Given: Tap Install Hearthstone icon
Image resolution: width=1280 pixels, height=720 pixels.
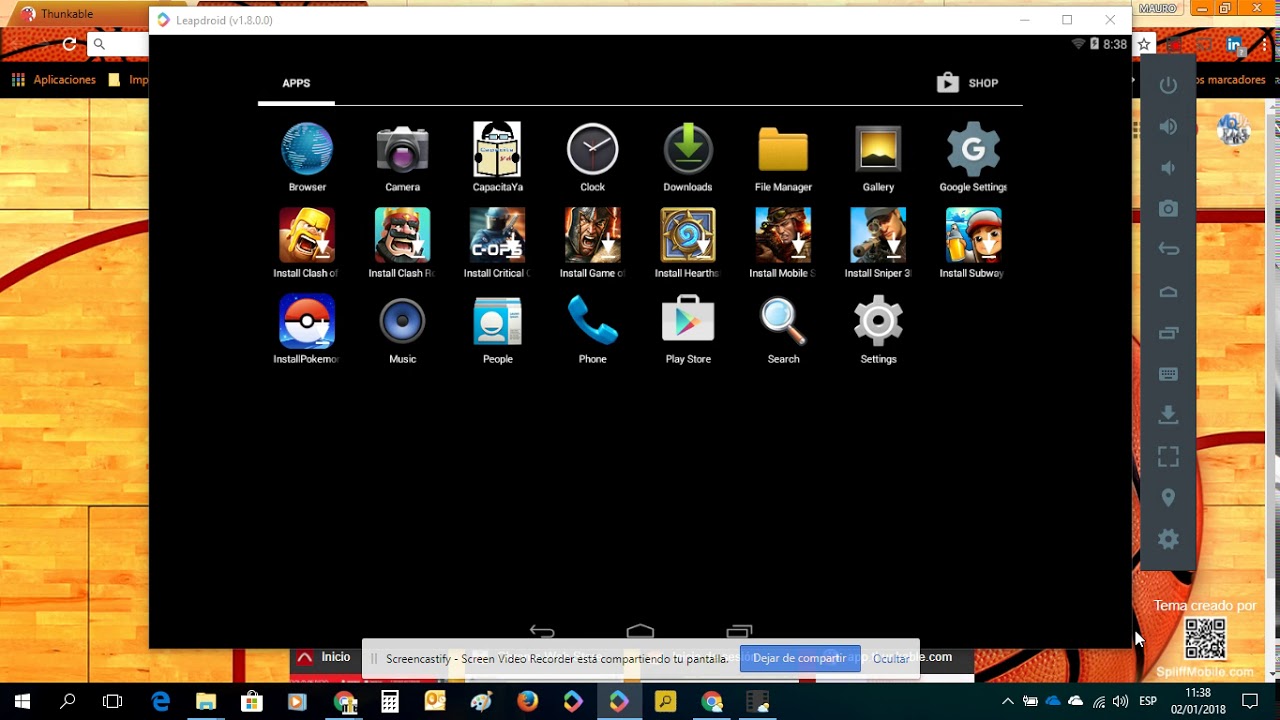Looking at the screenshot, I should point(688,235).
